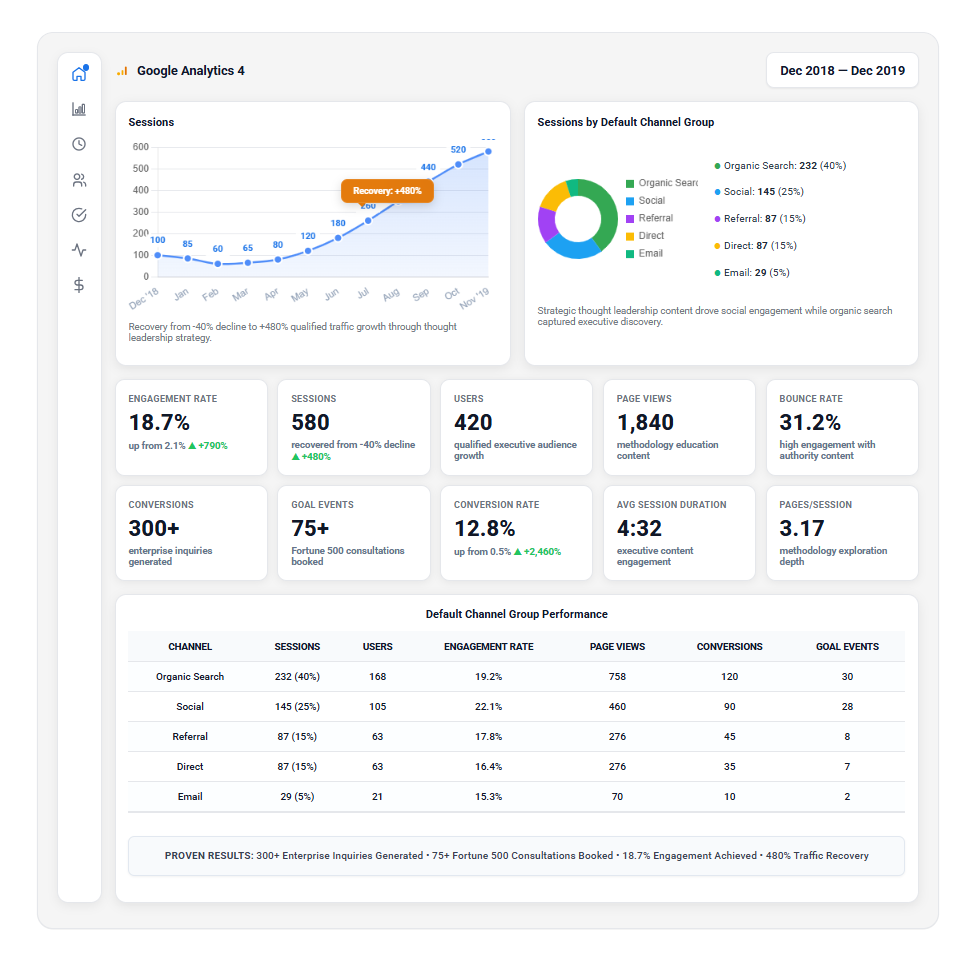Image resolution: width=976 pixels, height=976 pixels.
Task: Open the bar chart reports icon
Action: pyautogui.click(x=79, y=109)
